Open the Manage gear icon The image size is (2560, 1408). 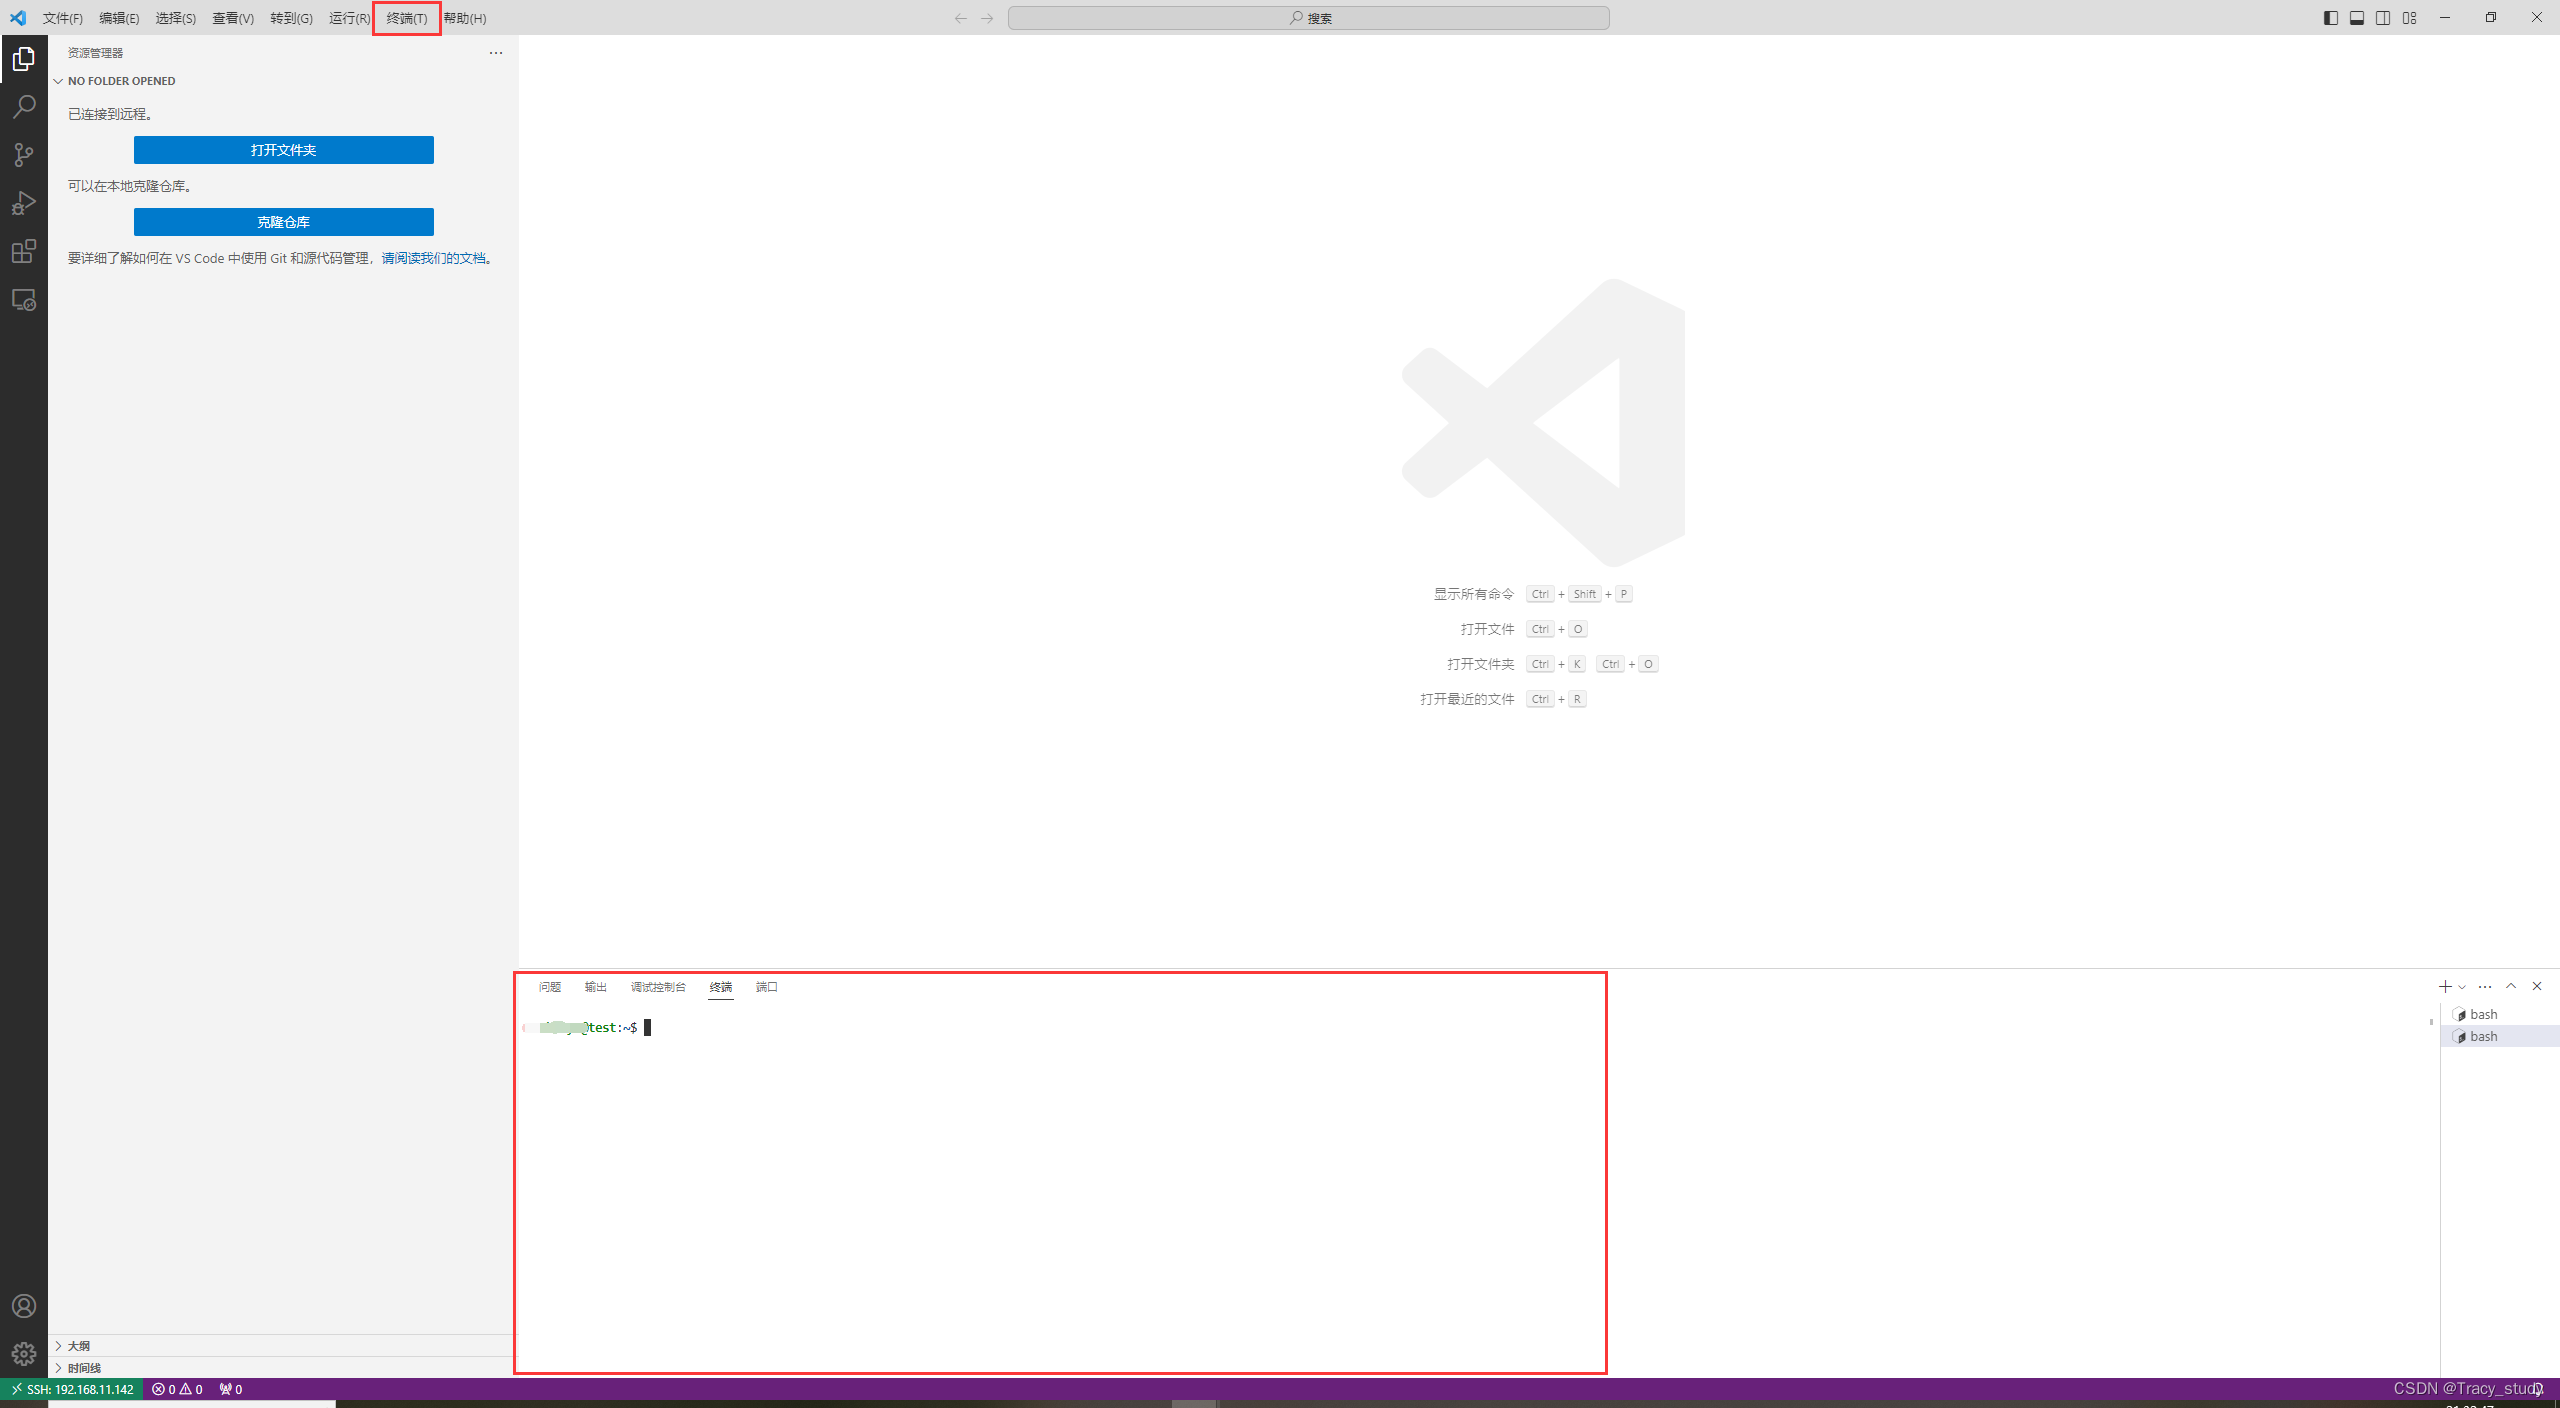coord(24,1354)
